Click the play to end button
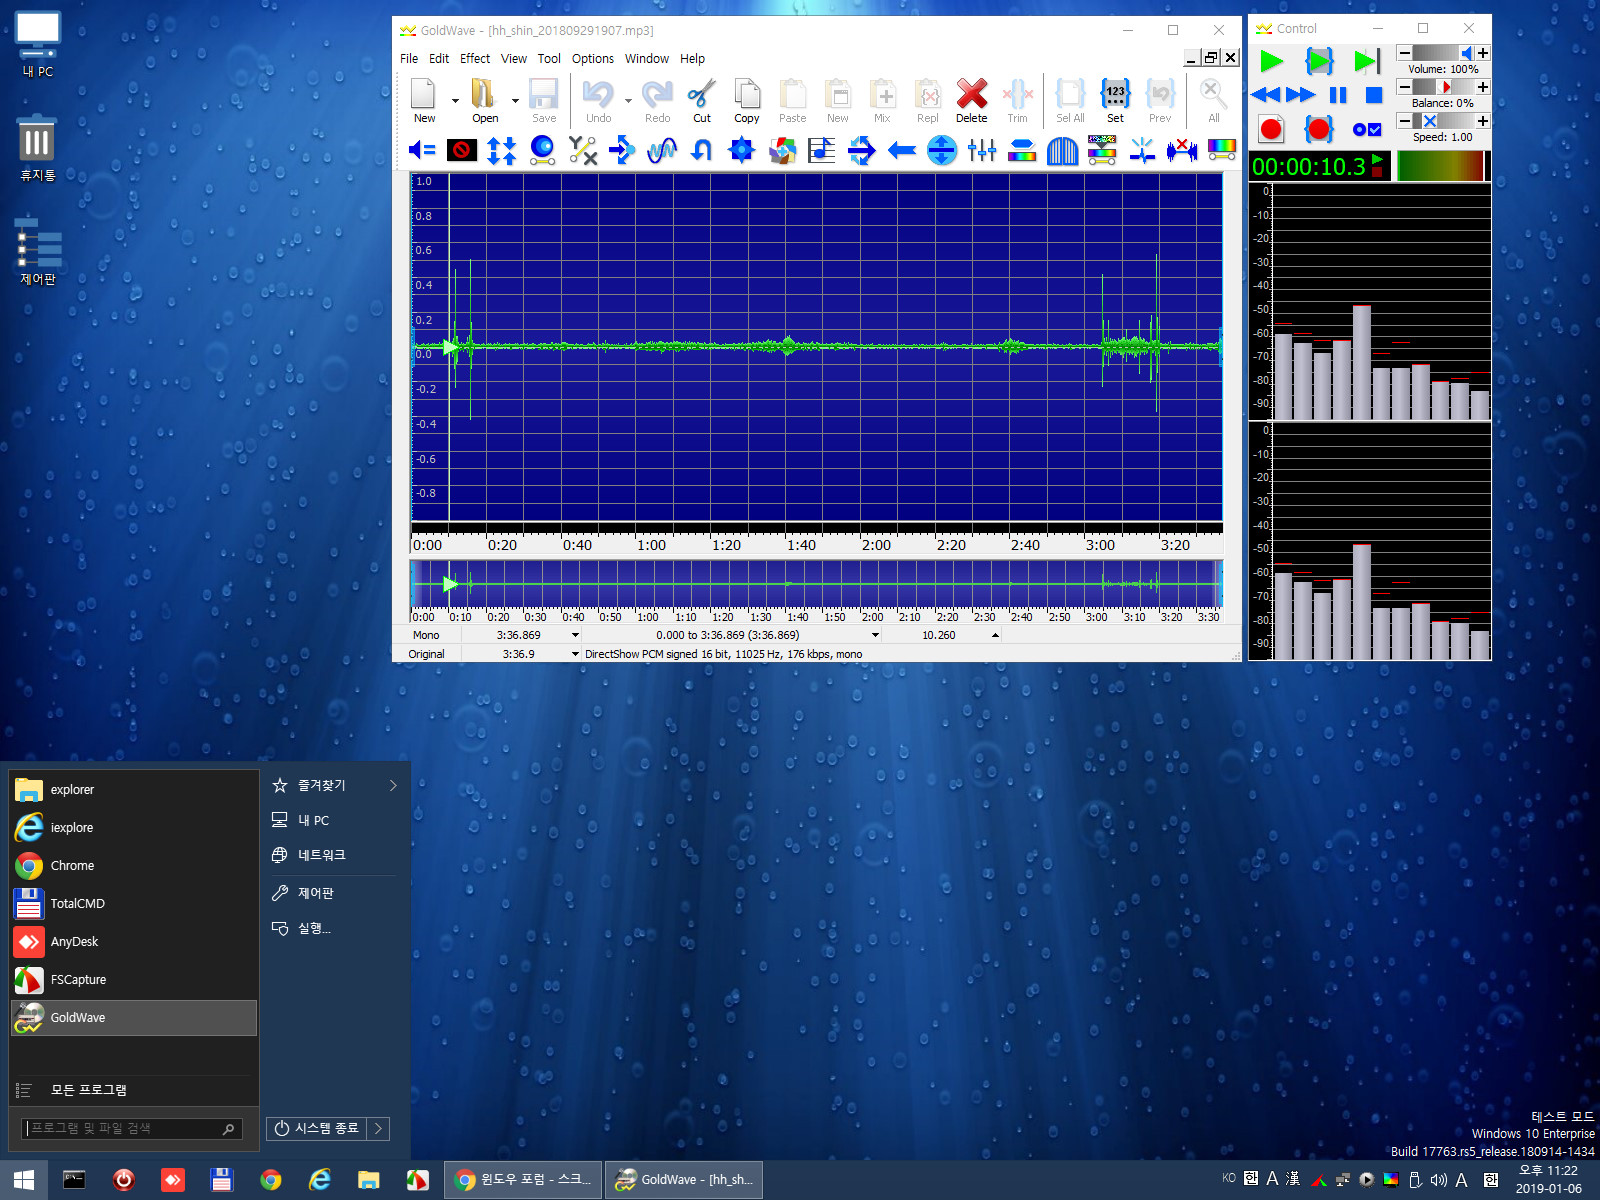This screenshot has width=1600, height=1200. (1366, 61)
